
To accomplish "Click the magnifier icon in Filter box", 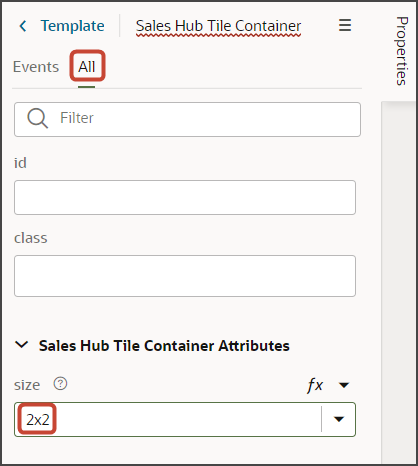I will pos(37,118).
